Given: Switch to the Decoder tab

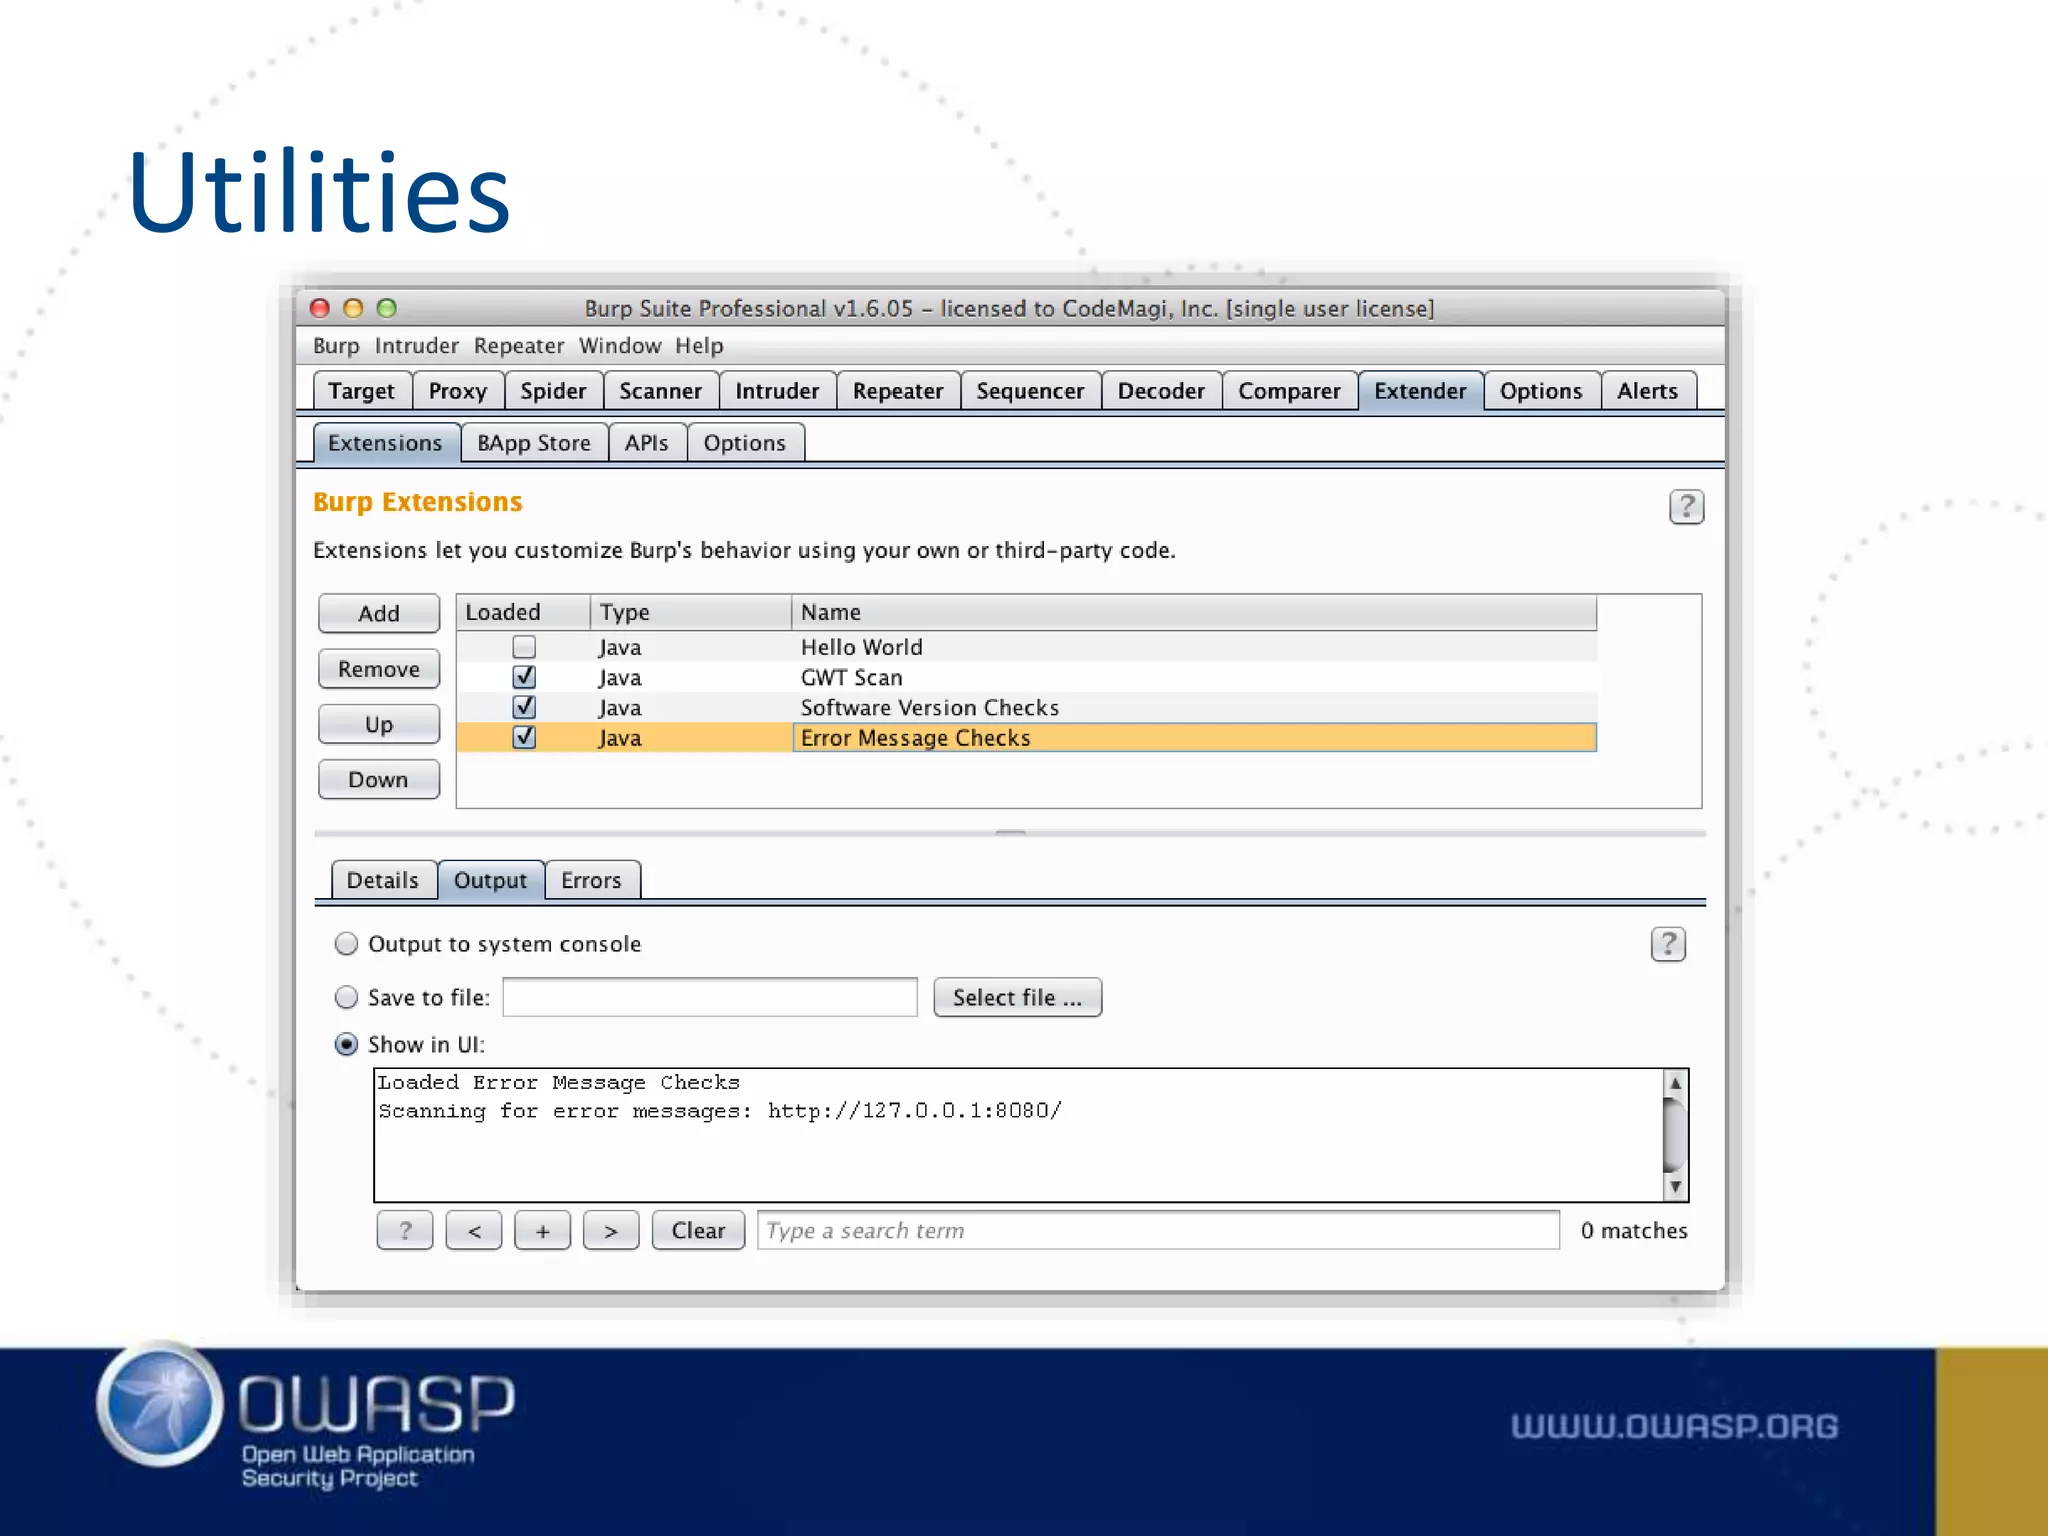Looking at the screenshot, I should [x=1161, y=391].
